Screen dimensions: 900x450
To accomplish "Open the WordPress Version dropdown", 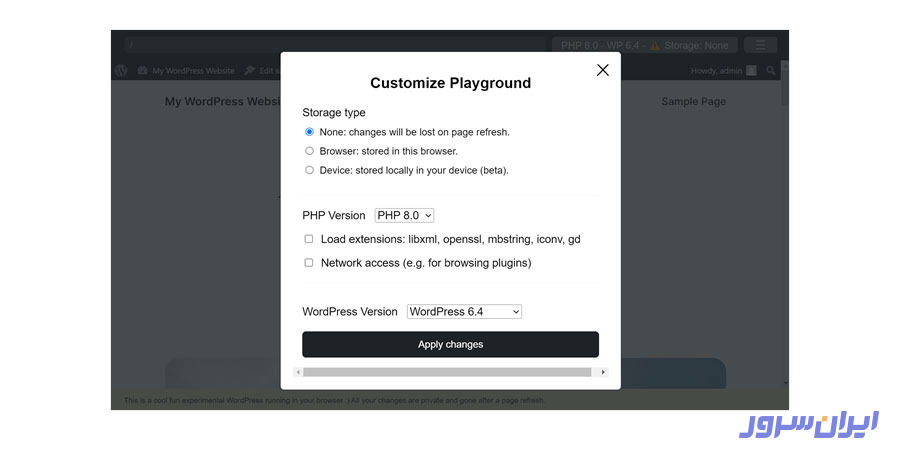I will click(x=464, y=312).
